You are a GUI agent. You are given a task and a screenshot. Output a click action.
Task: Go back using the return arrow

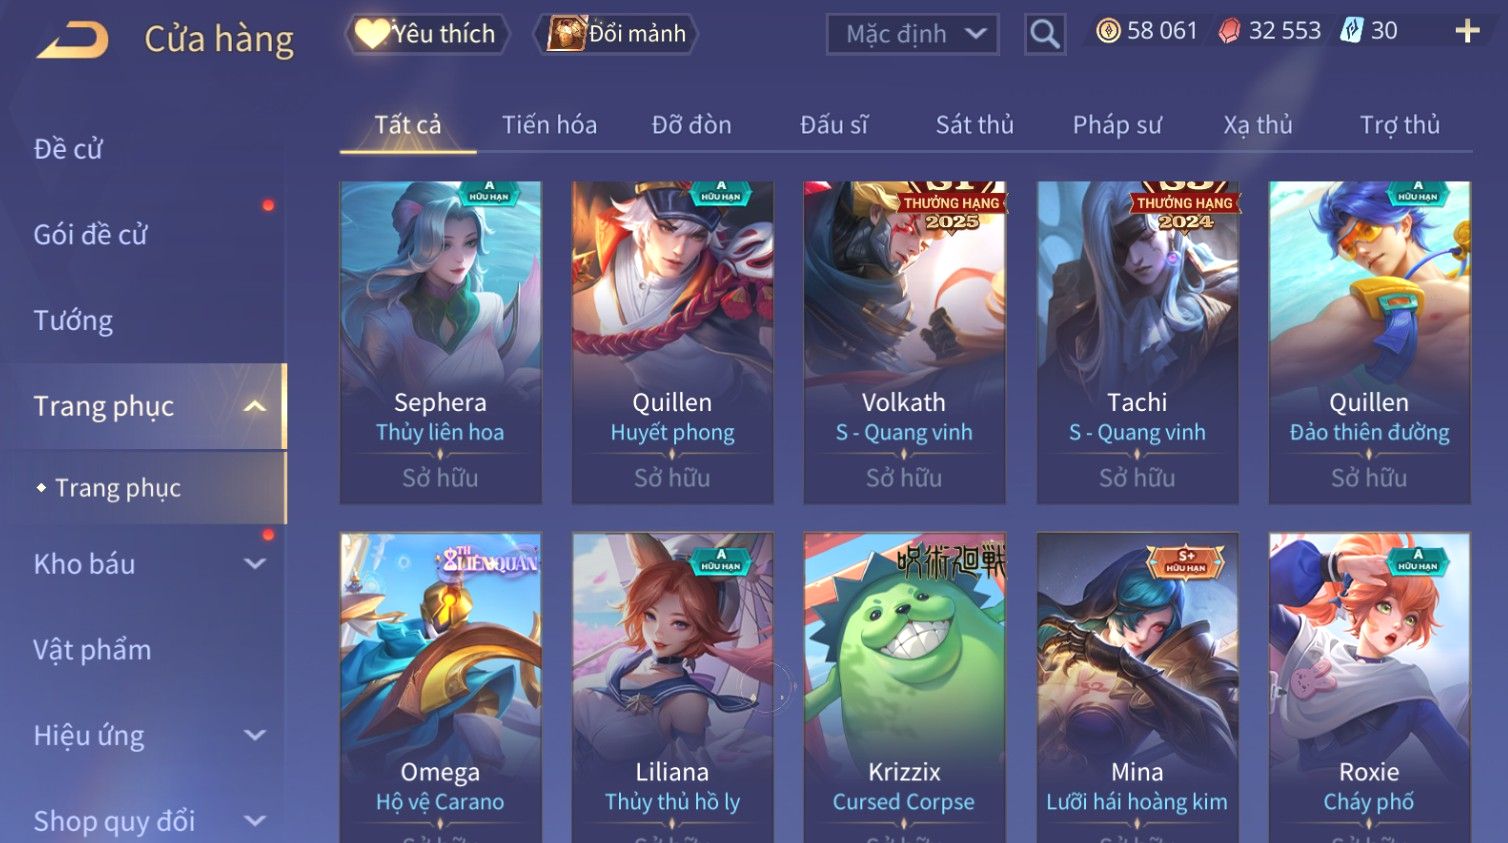[73, 40]
